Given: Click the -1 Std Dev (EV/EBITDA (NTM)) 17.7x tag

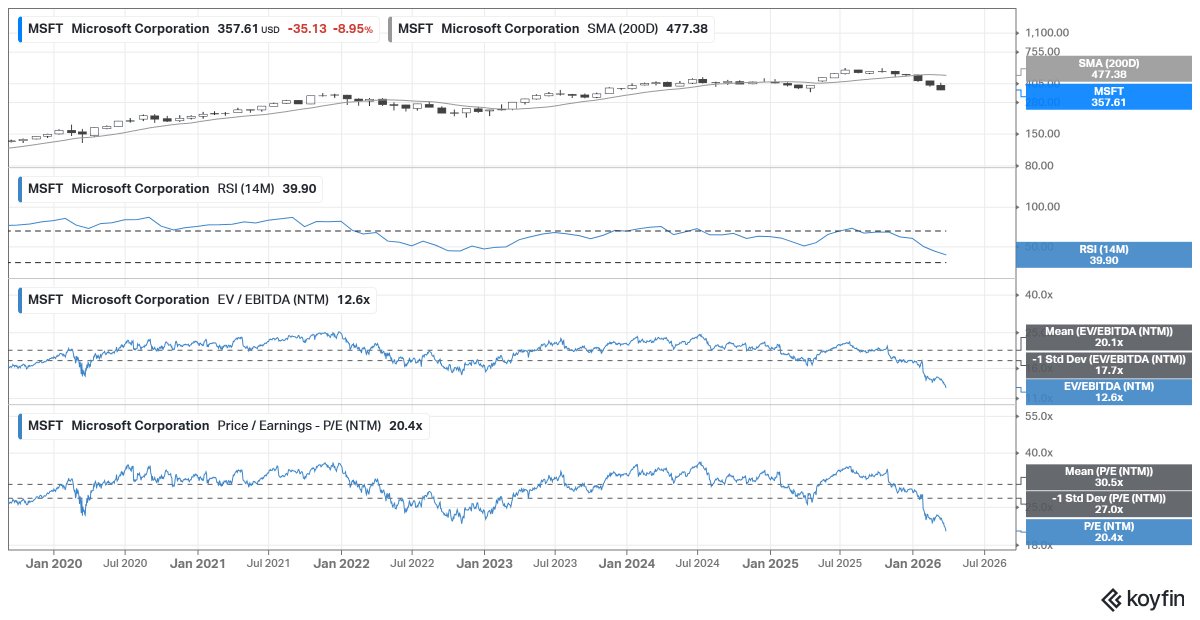Looking at the screenshot, I should tap(1109, 364).
